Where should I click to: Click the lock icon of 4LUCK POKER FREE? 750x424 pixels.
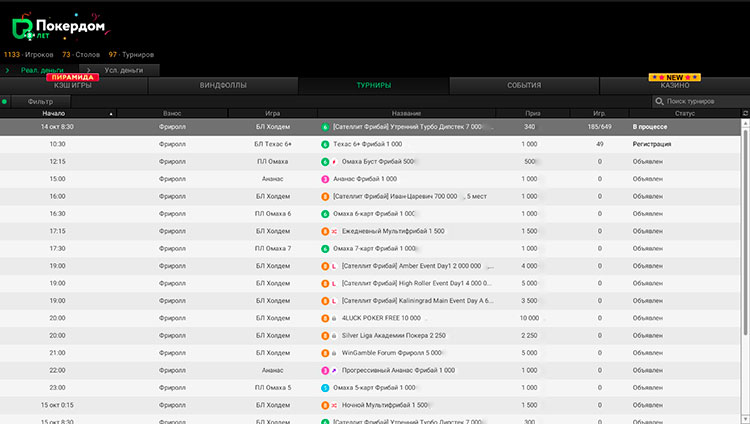[x=334, y=318]
